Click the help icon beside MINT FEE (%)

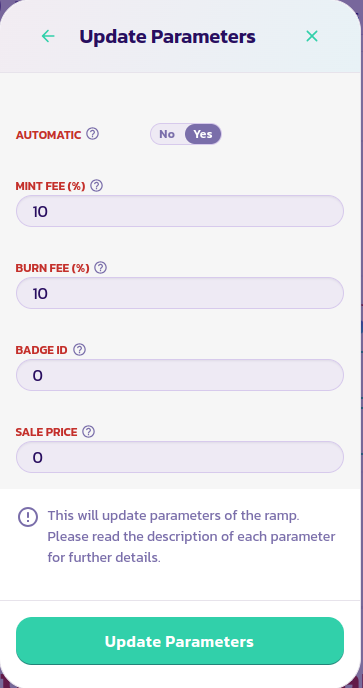(x=97, y=186)
